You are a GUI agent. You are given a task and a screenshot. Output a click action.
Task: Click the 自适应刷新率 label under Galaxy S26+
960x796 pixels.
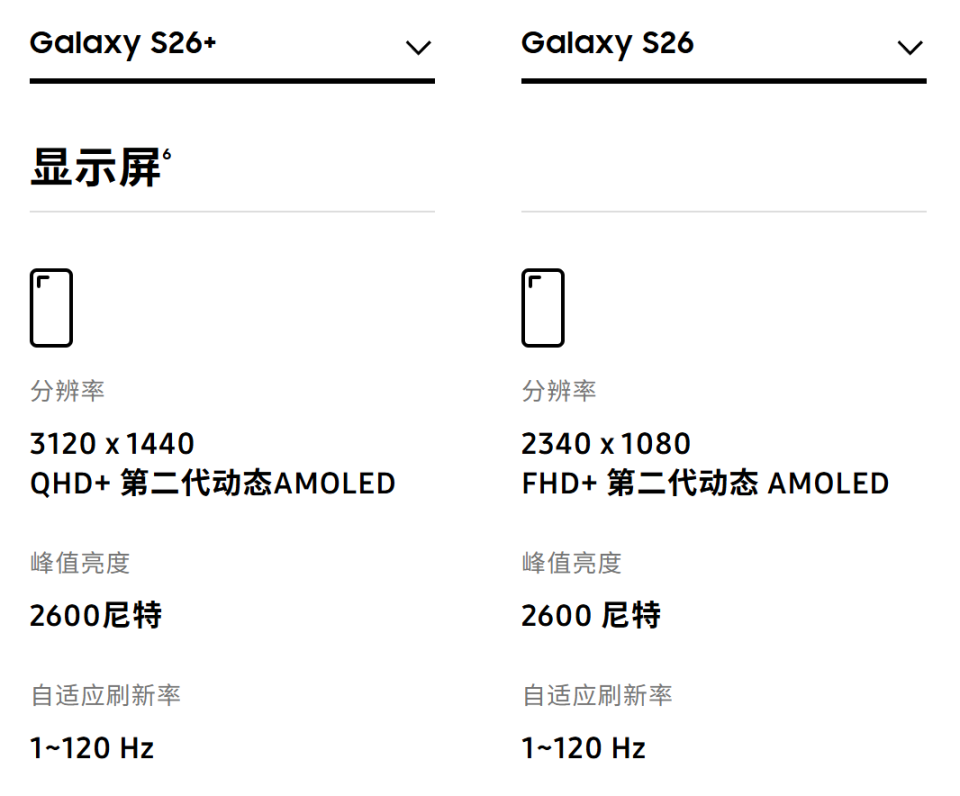coord(106,696)
